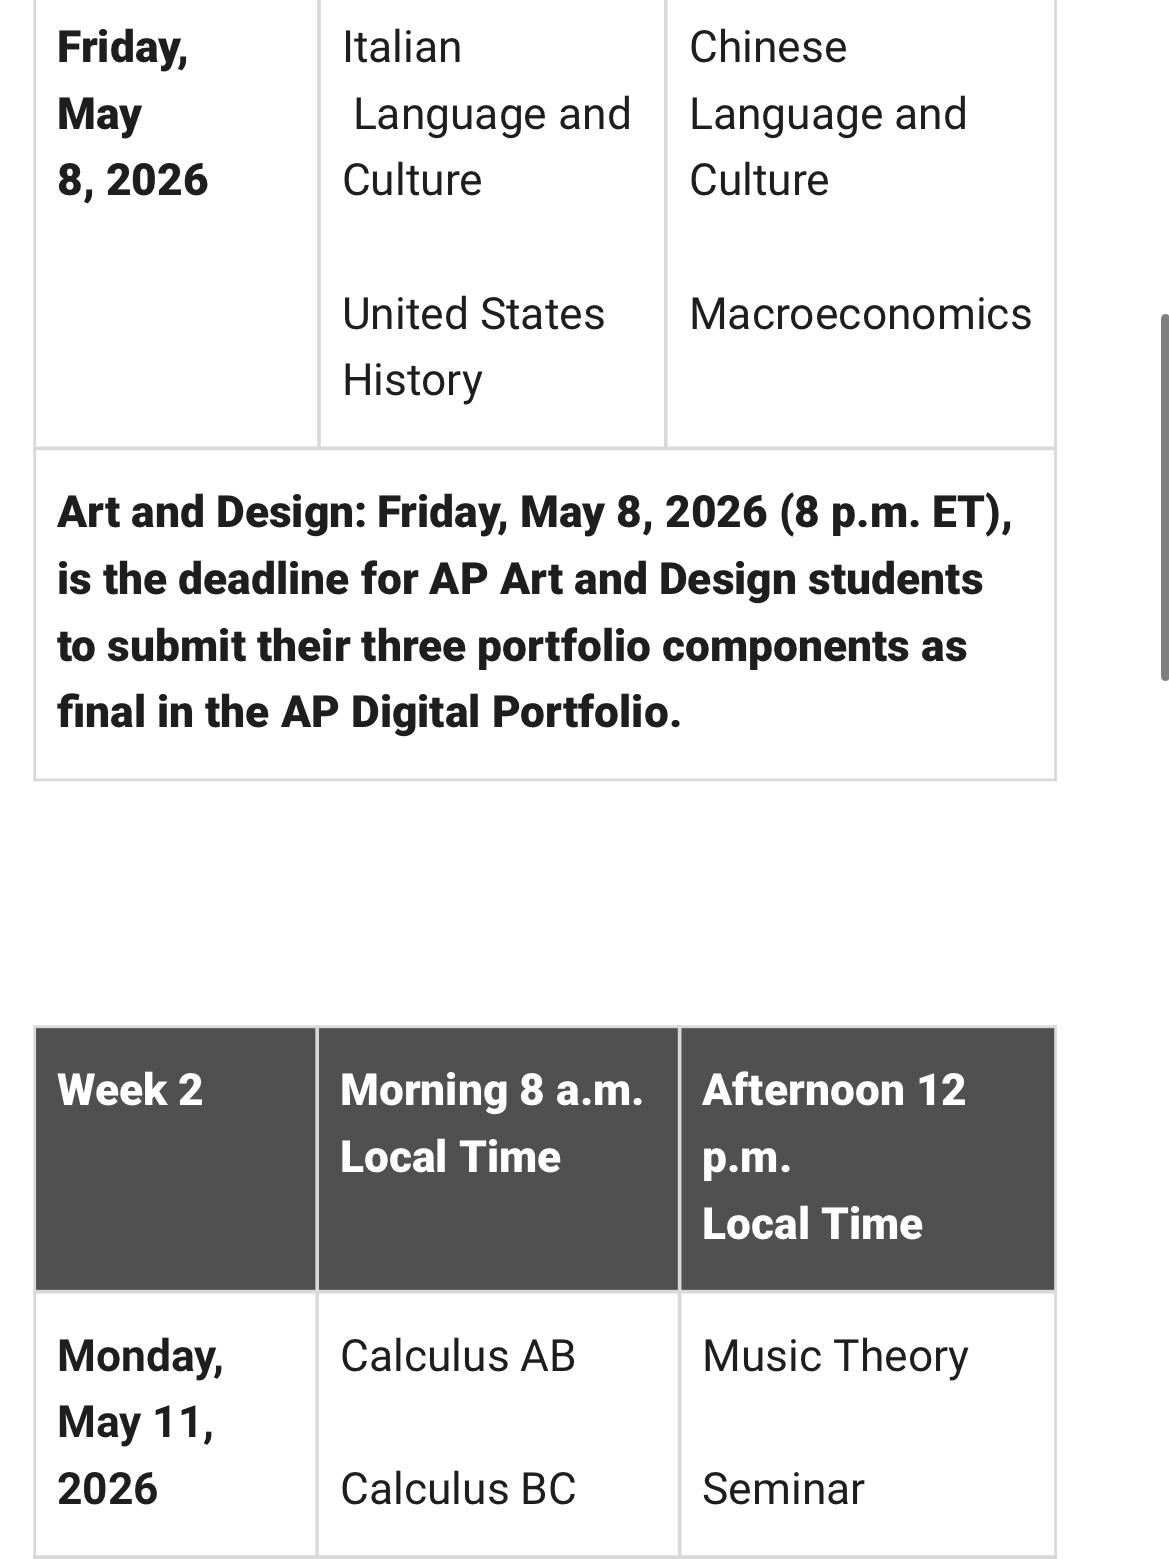The image size is (1169, 1559).
Task: Click the page's vertical scrollbar thumb
Action: tap(1163, 498)
